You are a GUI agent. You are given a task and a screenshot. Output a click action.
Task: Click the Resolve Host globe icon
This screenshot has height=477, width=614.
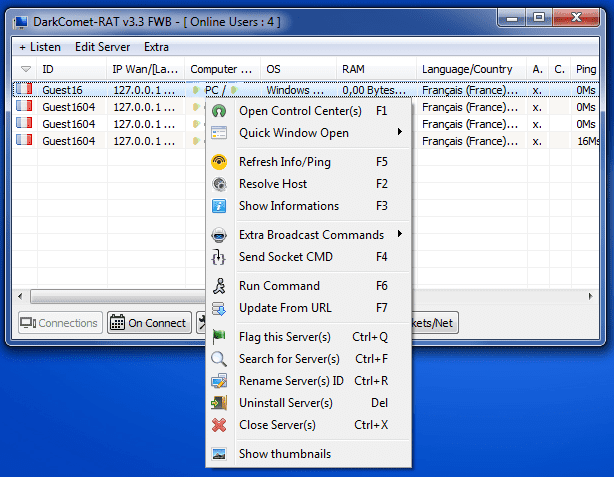pos(219,184)
